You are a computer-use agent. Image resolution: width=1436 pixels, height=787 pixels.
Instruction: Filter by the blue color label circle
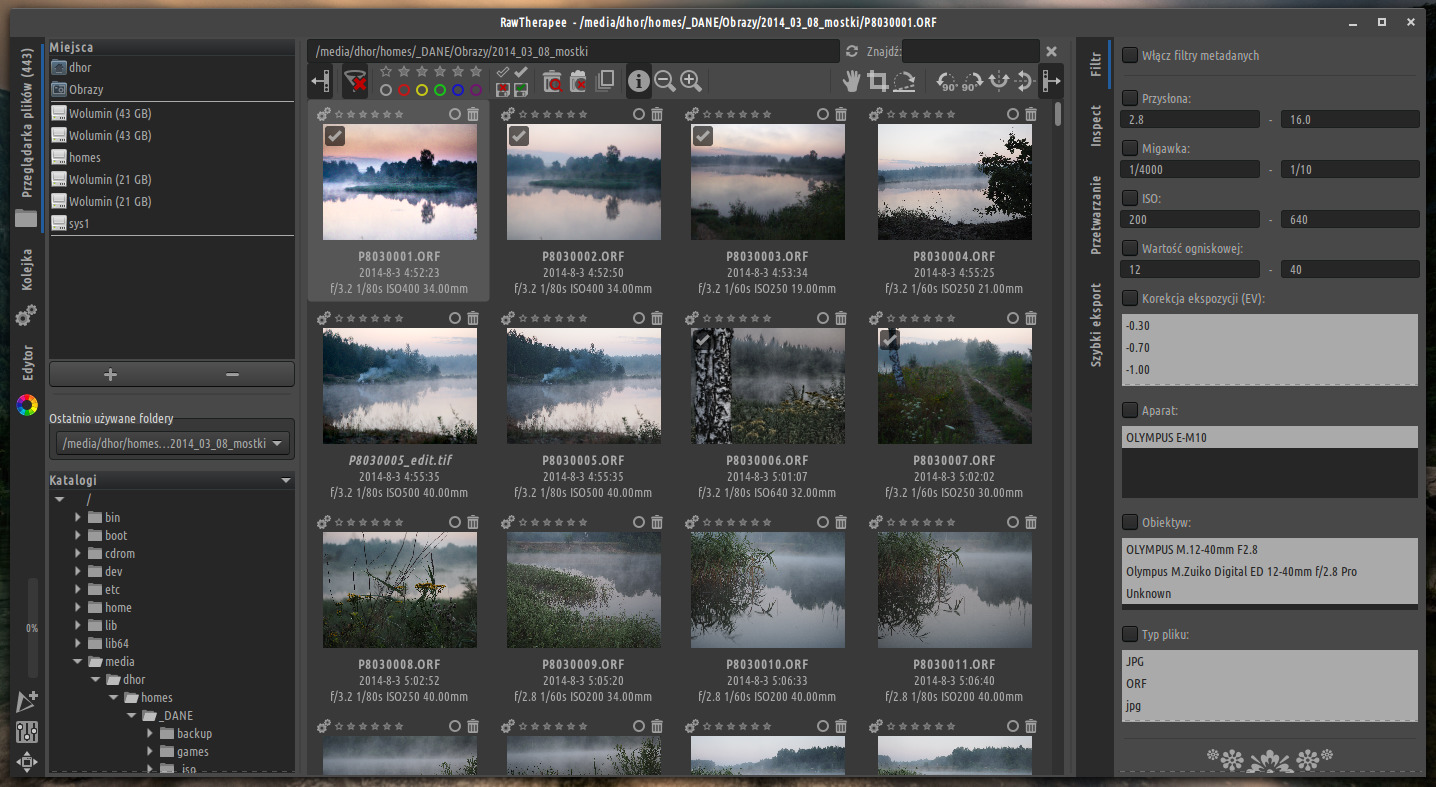(458, 90)
